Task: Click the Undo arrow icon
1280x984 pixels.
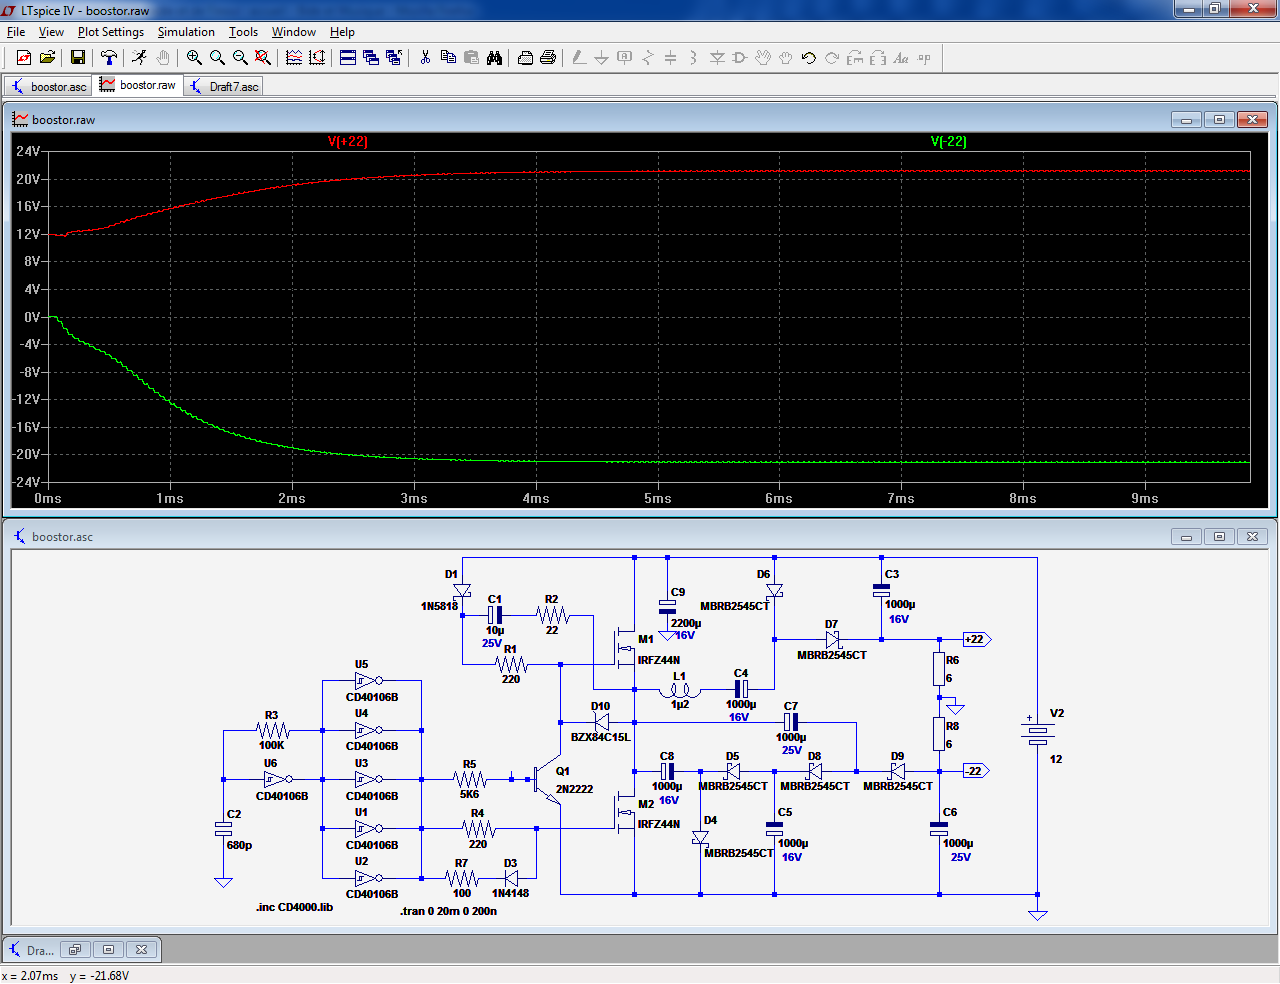Action: (x=809, y=58)
